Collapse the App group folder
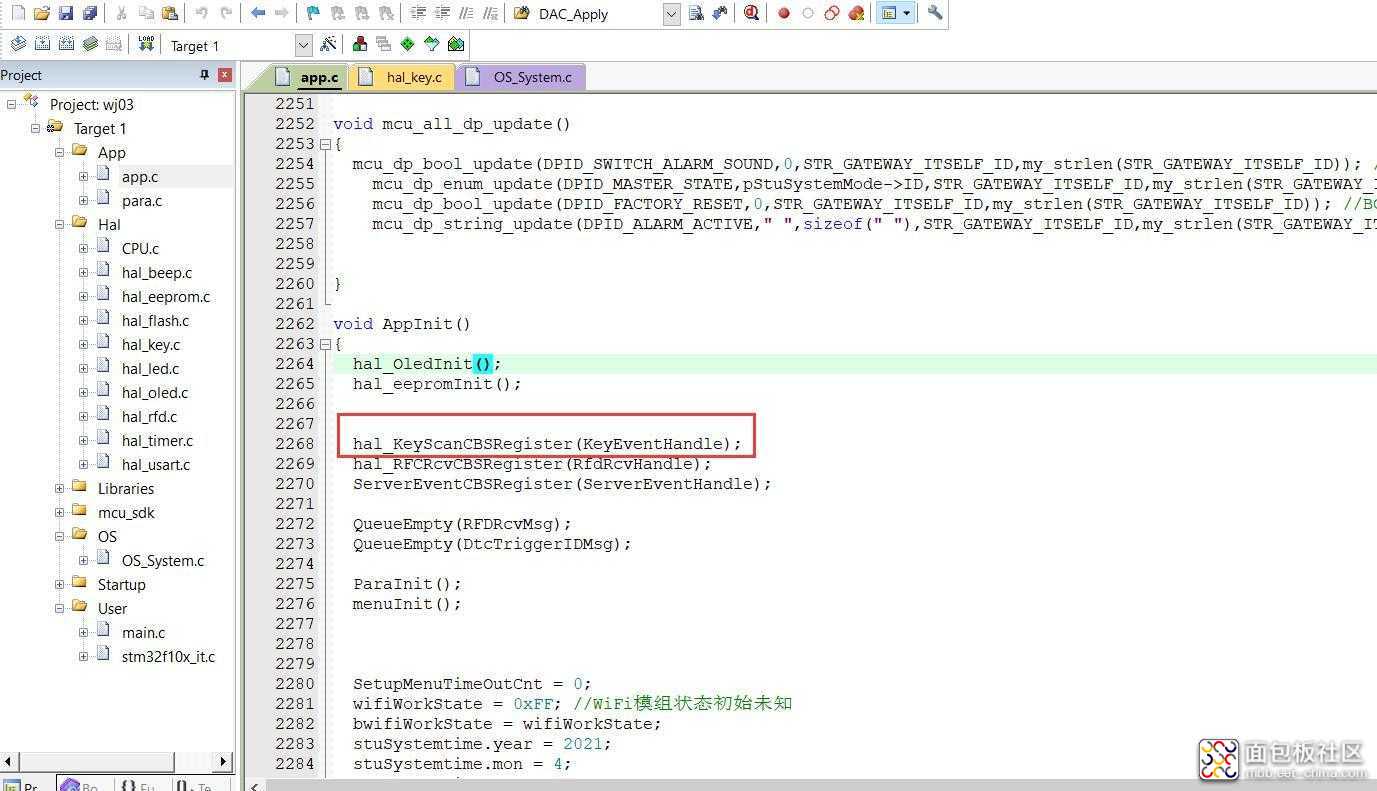Viewport: 1377px width, 791px height. click(x=60, y=152)
